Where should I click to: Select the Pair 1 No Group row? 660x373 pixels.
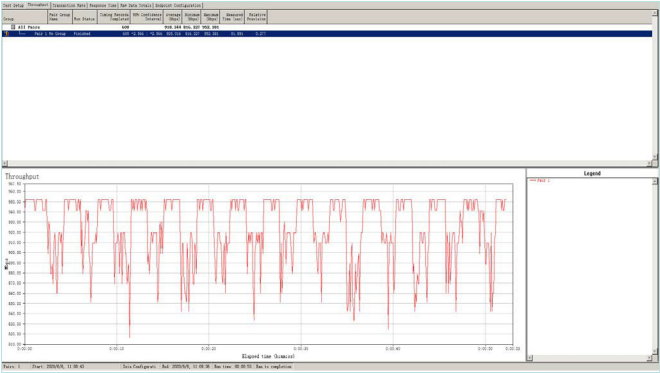(327, 34)
